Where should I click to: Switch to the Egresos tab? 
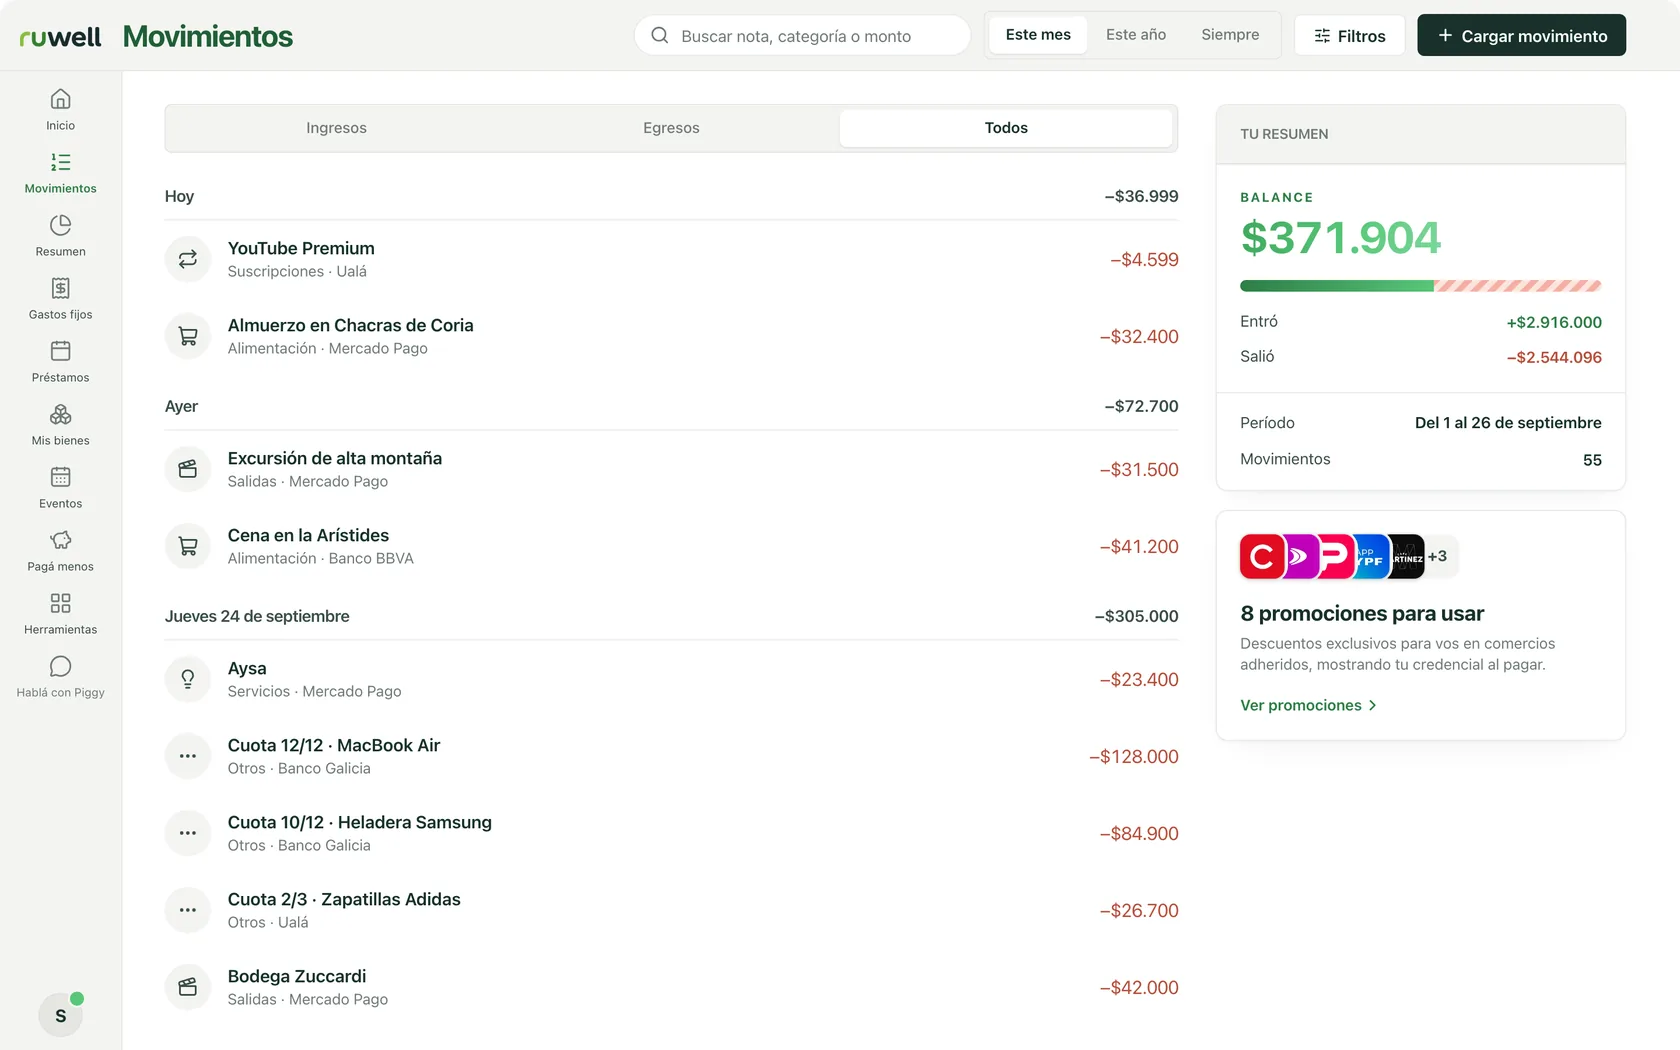coord(671,128)
